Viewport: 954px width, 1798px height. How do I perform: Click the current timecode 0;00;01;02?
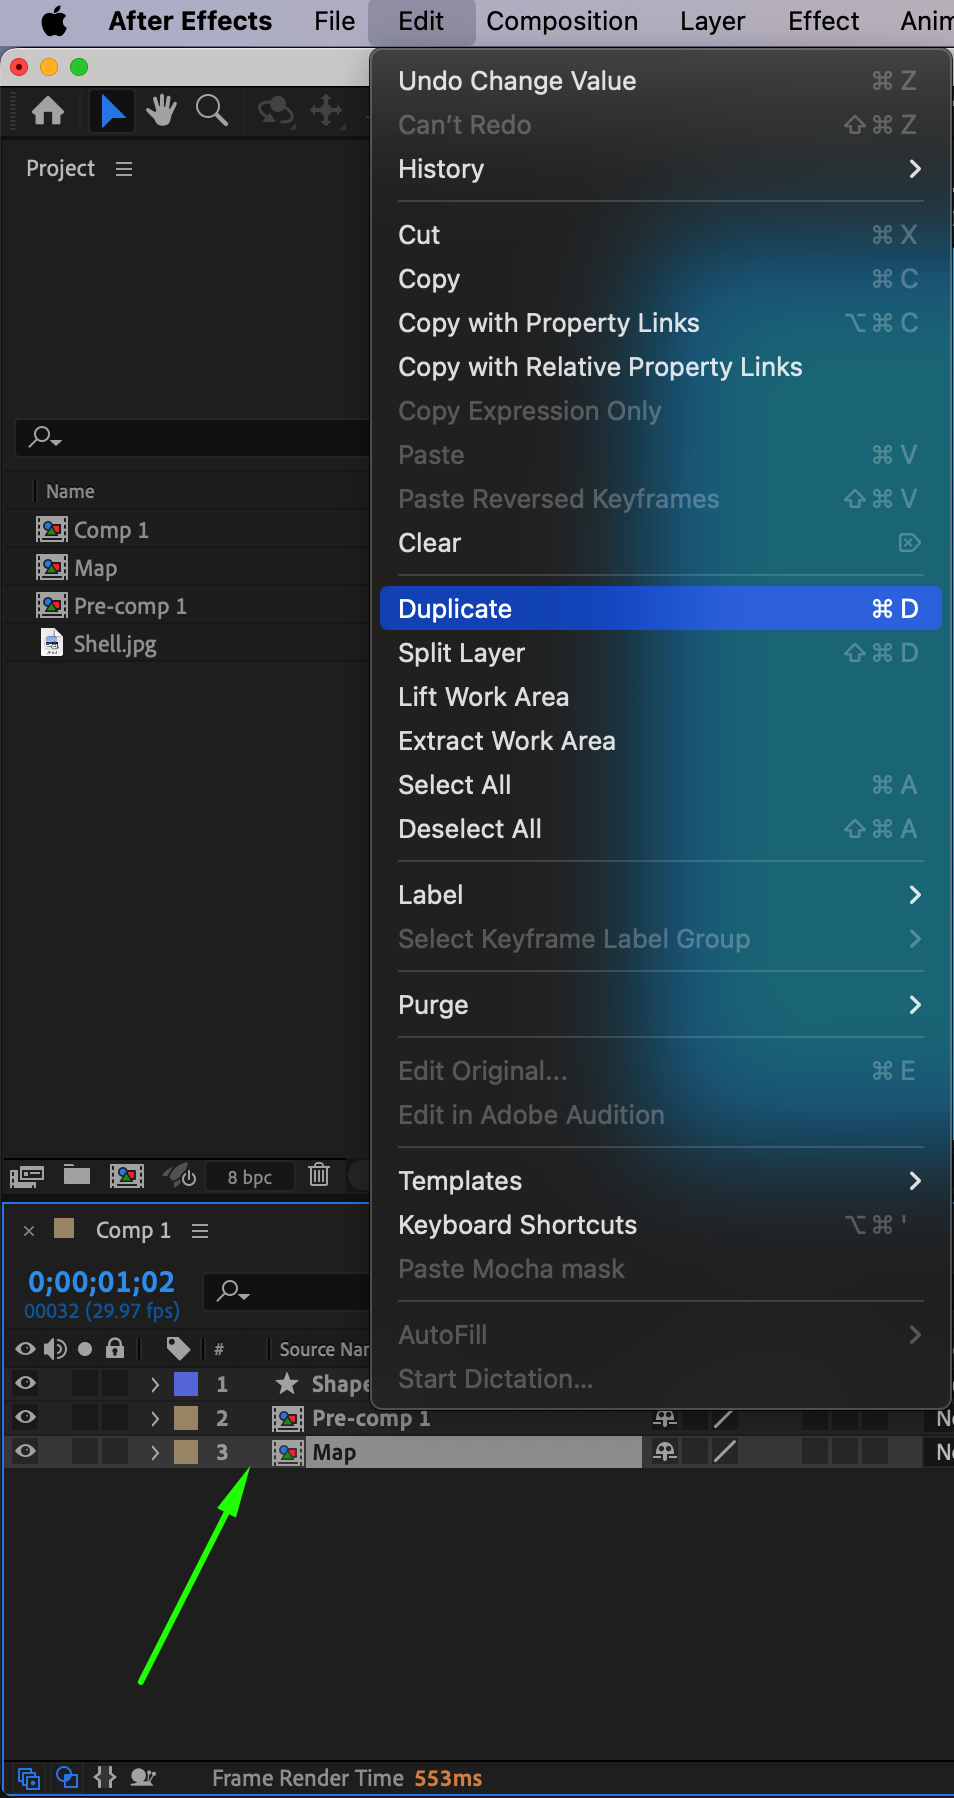point(101,1281)
